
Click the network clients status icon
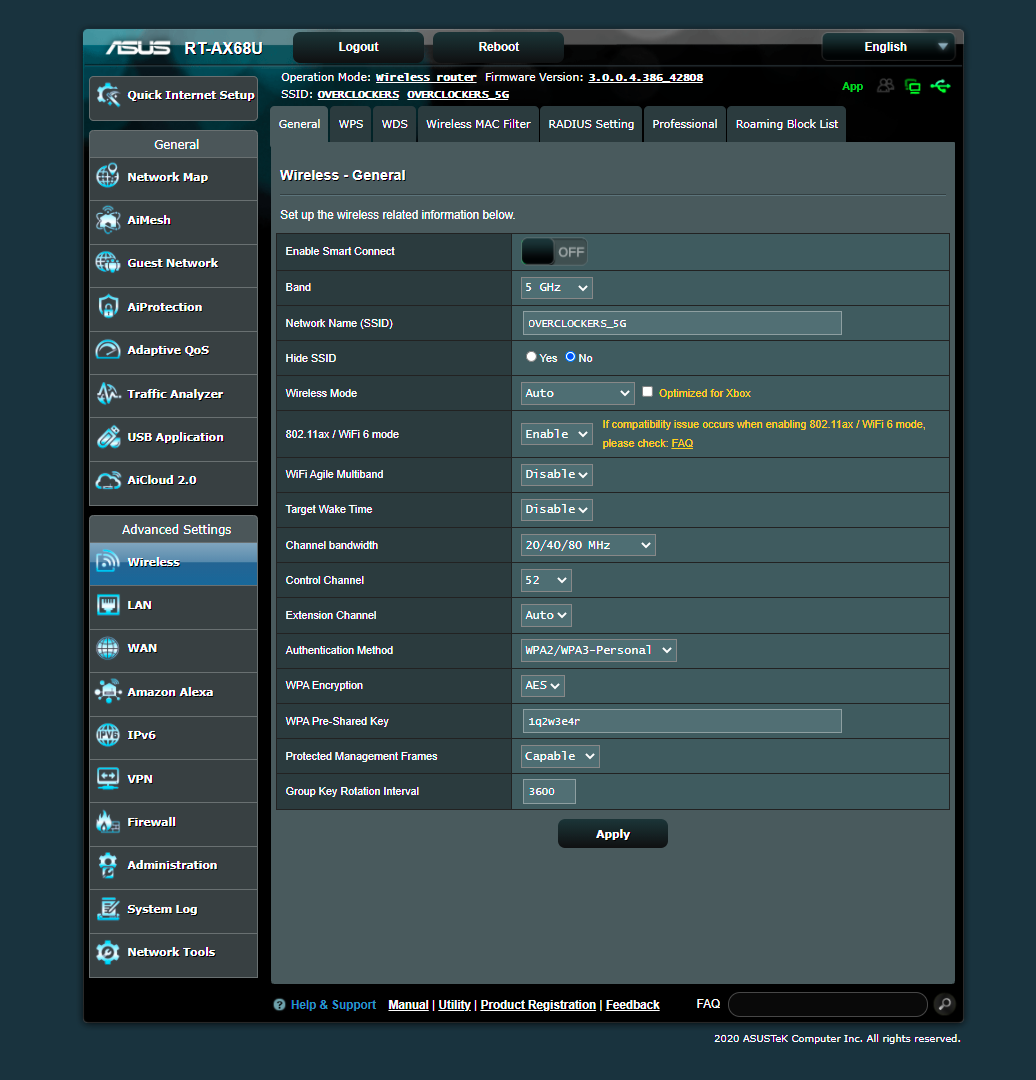(x=913, y=86)
